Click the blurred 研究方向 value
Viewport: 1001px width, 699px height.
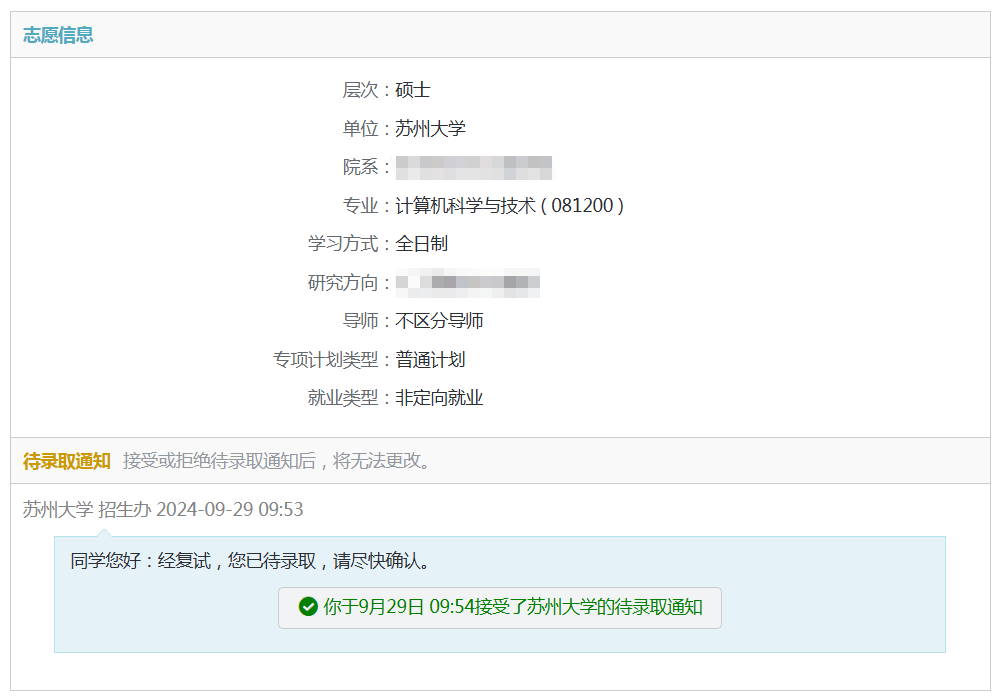click(x=468, y=283)
